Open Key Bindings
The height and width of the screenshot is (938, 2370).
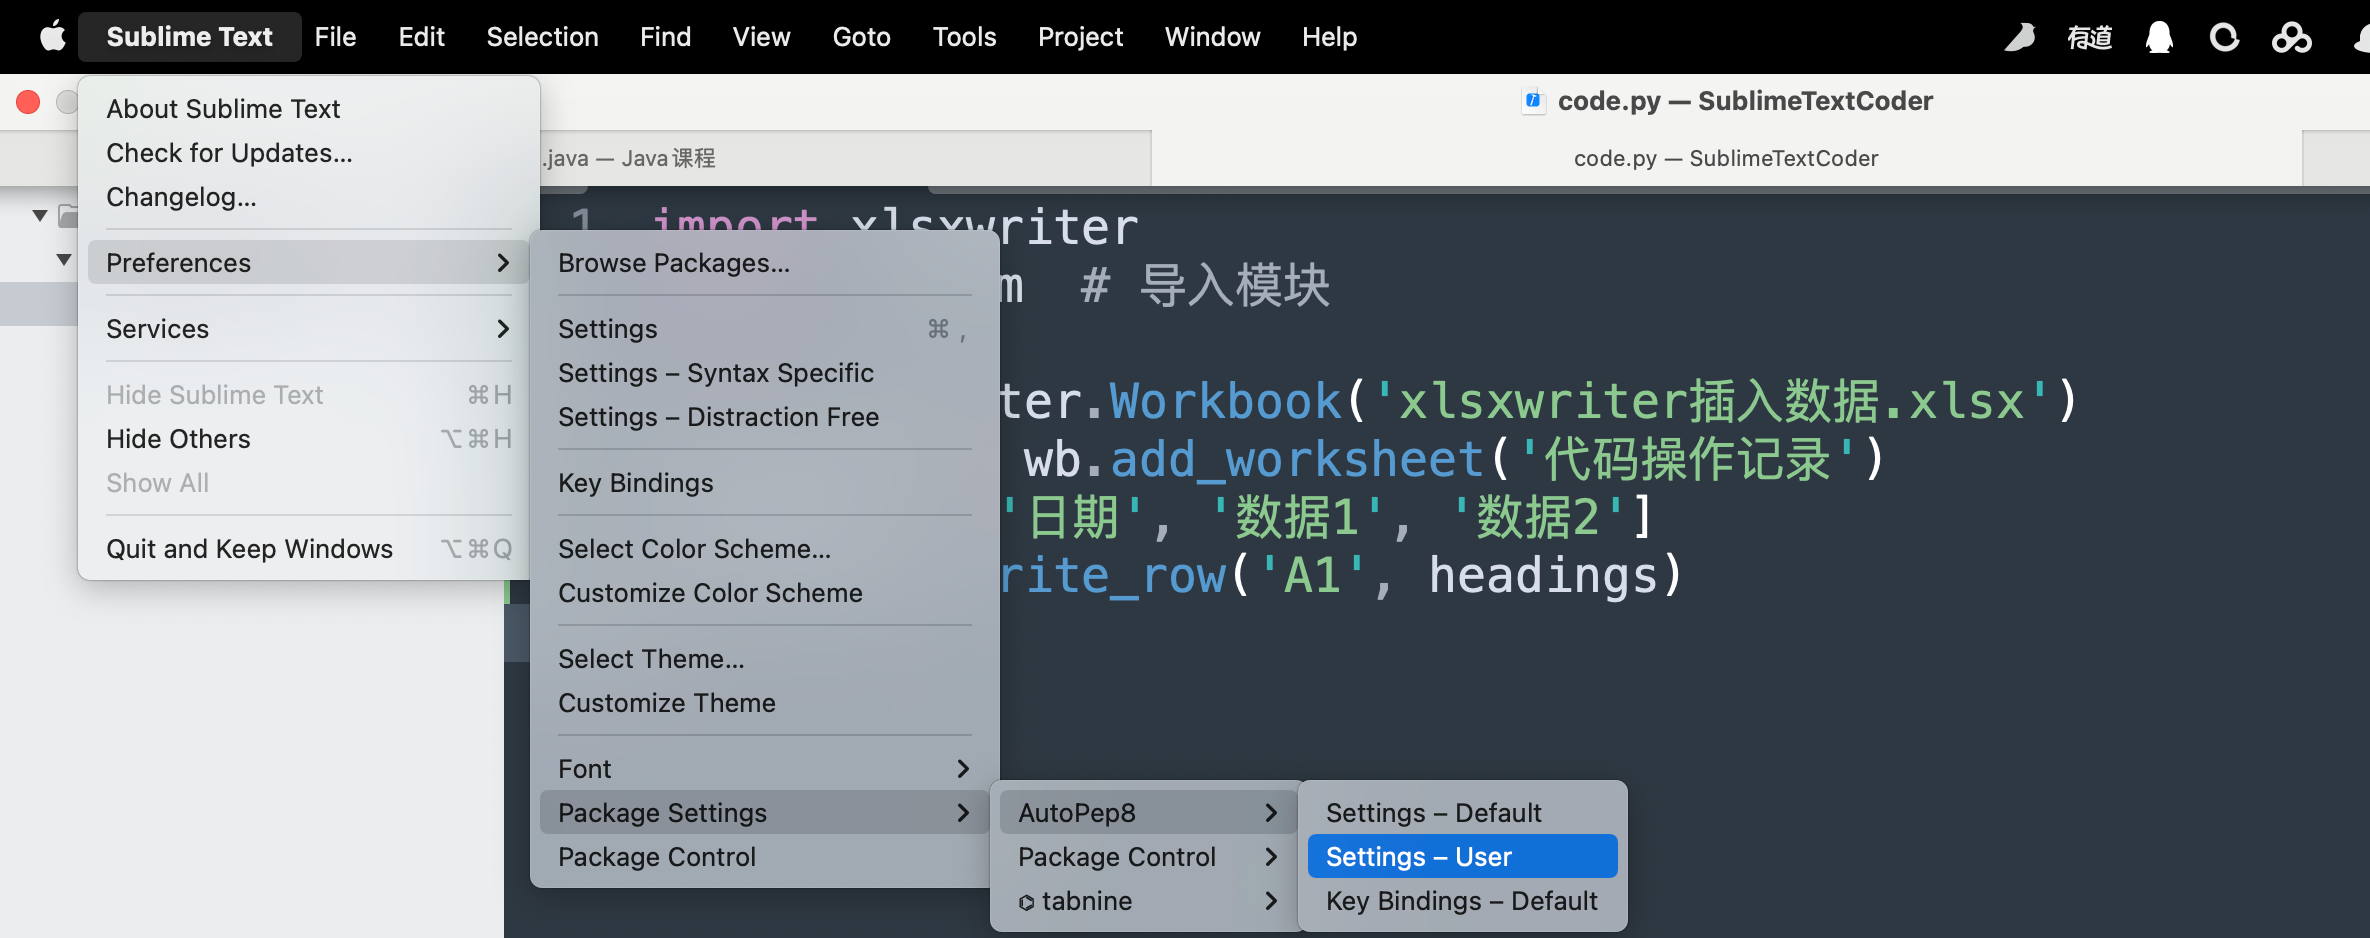click(x=764, y=482)
